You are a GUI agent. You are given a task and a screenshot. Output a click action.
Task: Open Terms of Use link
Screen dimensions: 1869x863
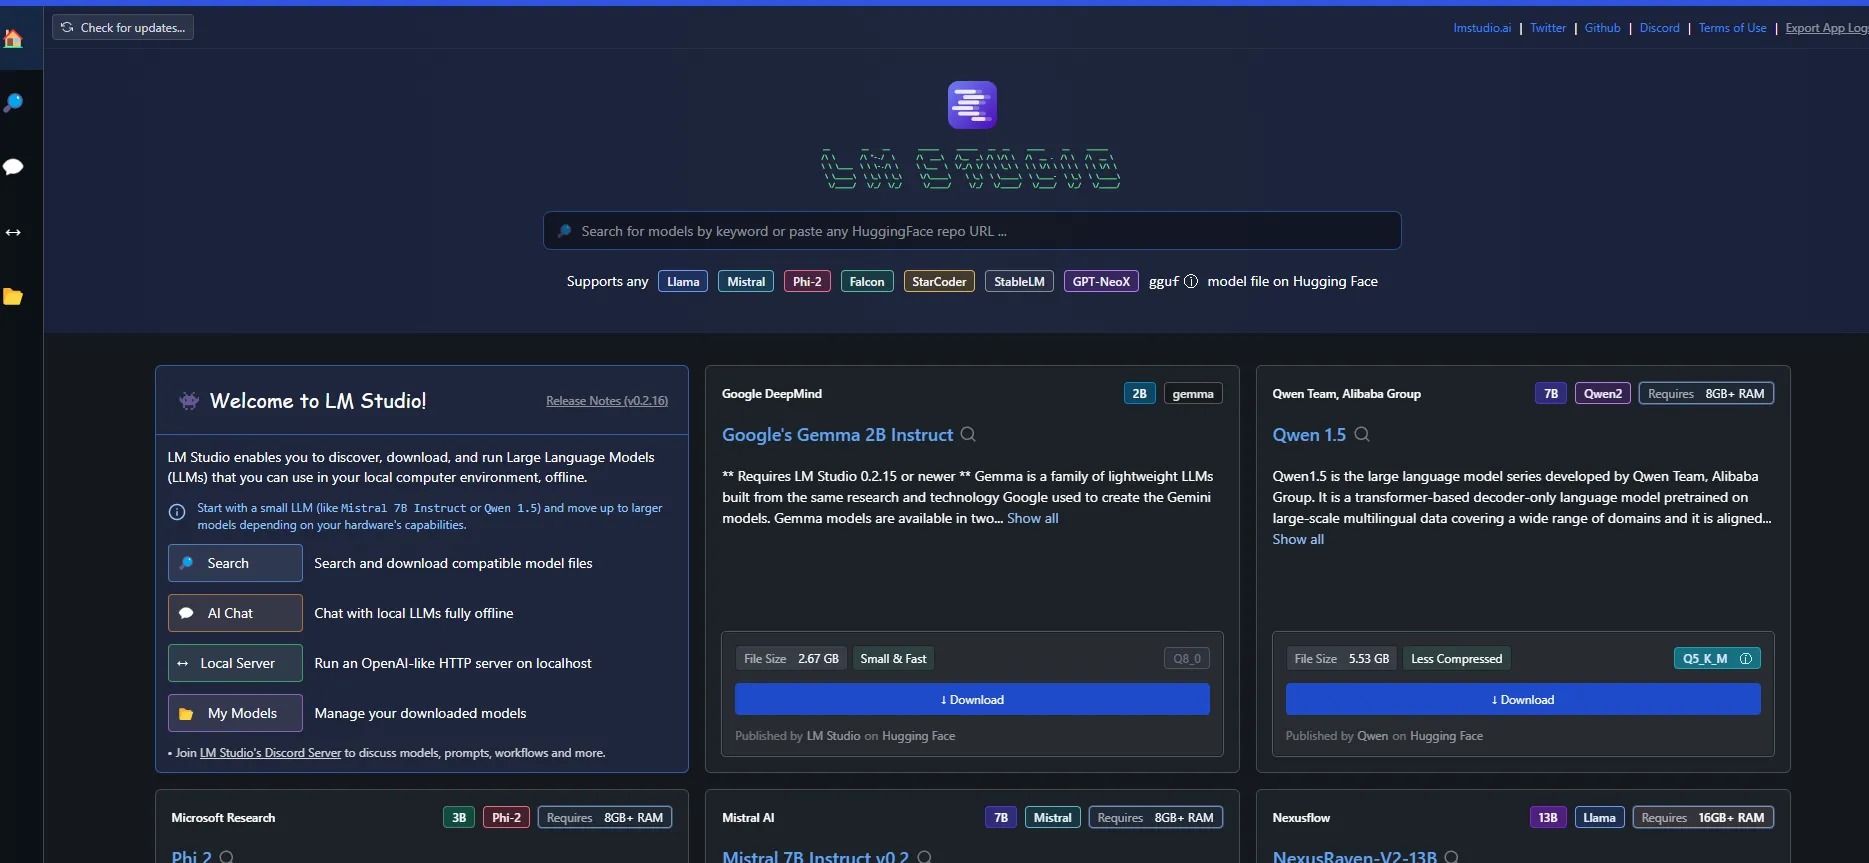(x=1732, y=28)
